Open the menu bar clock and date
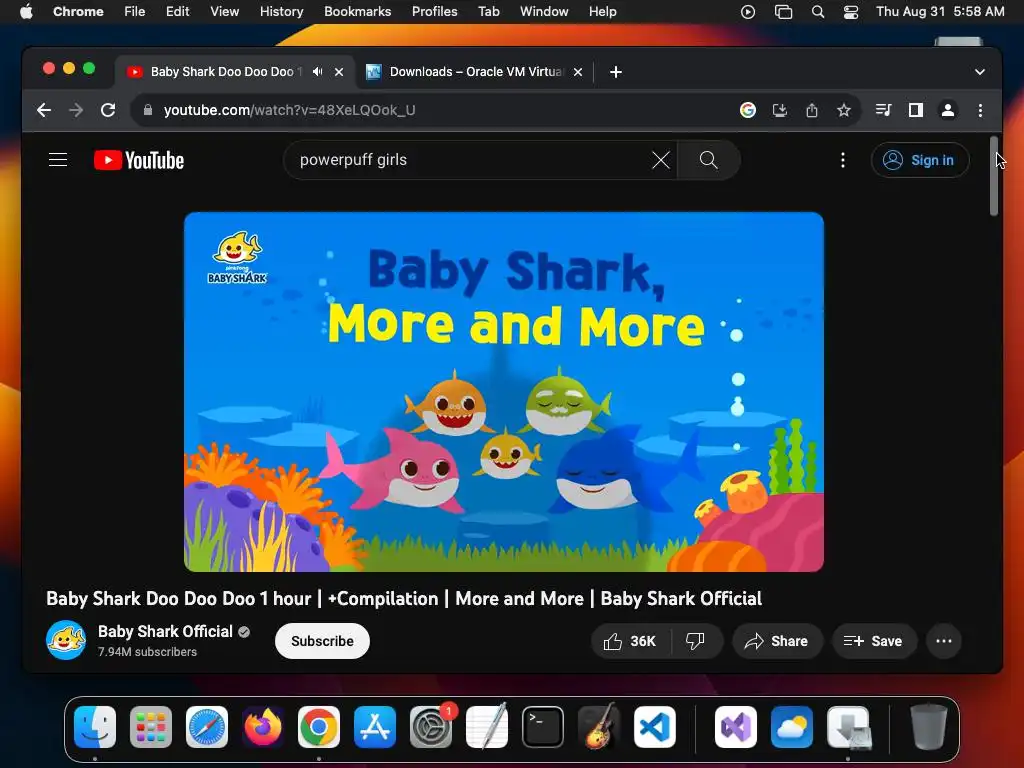 pyautogui.click(x=940, y=12)
